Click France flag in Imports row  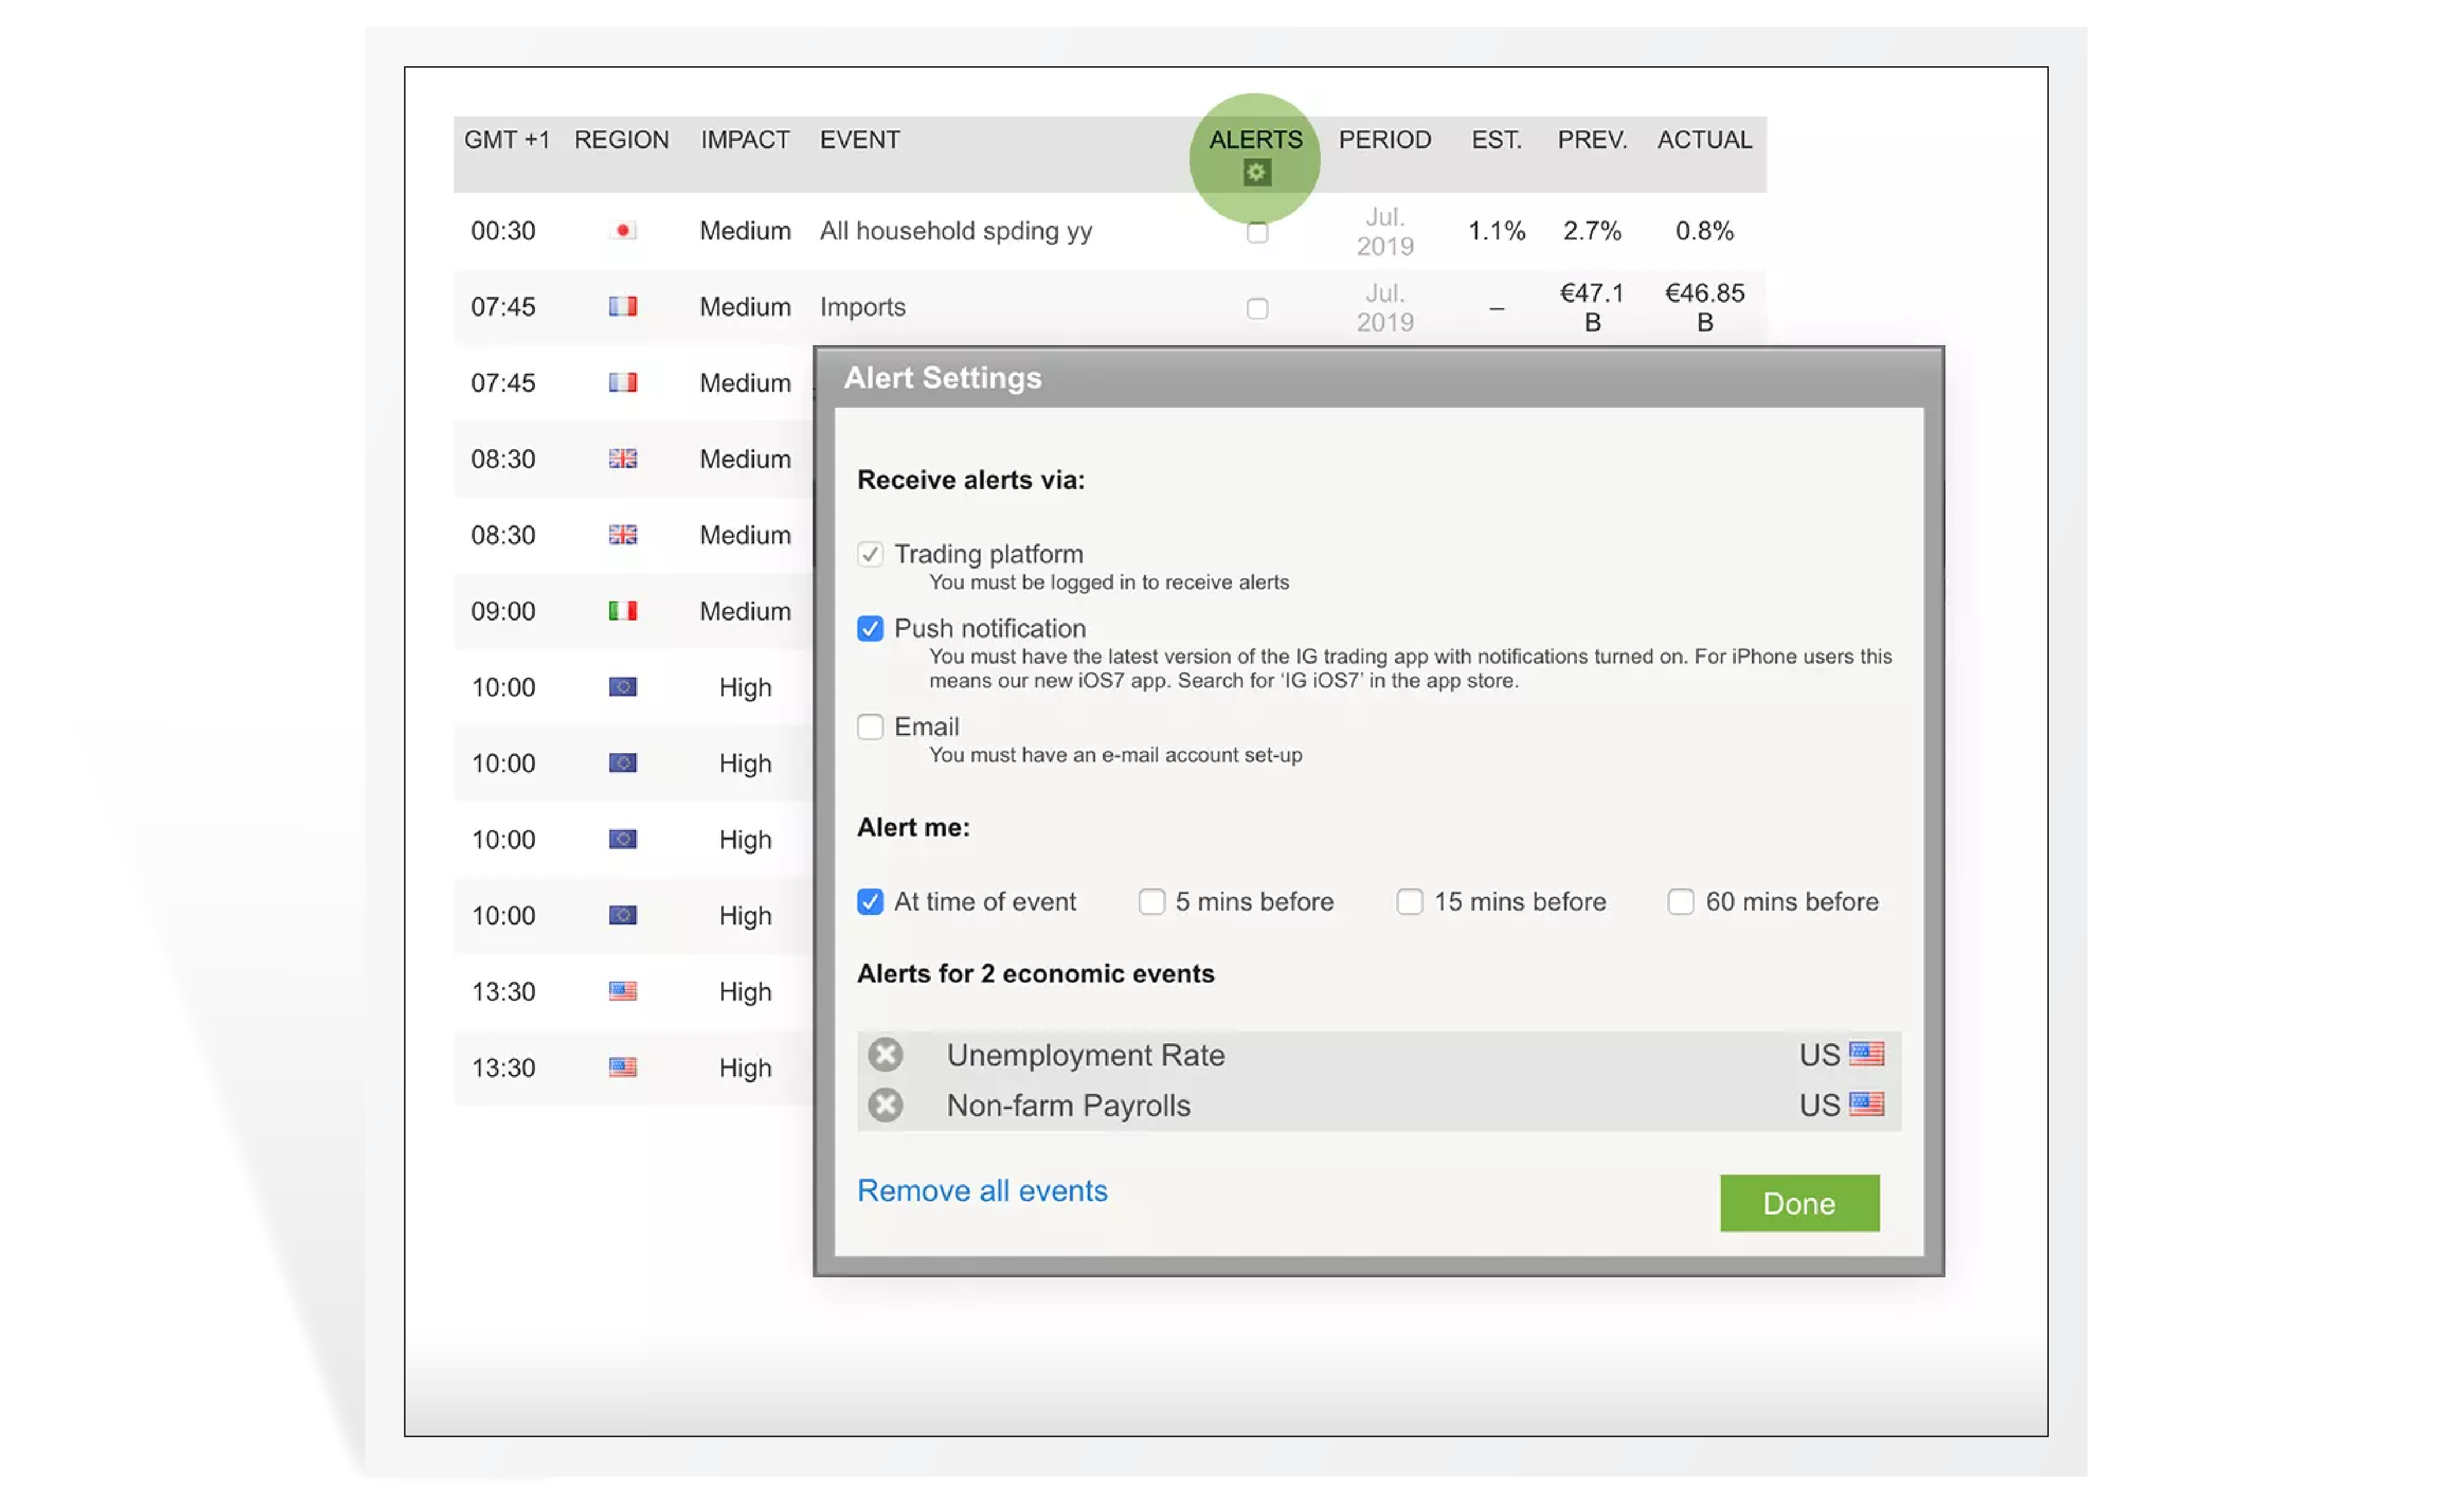[x=622, y=307]
